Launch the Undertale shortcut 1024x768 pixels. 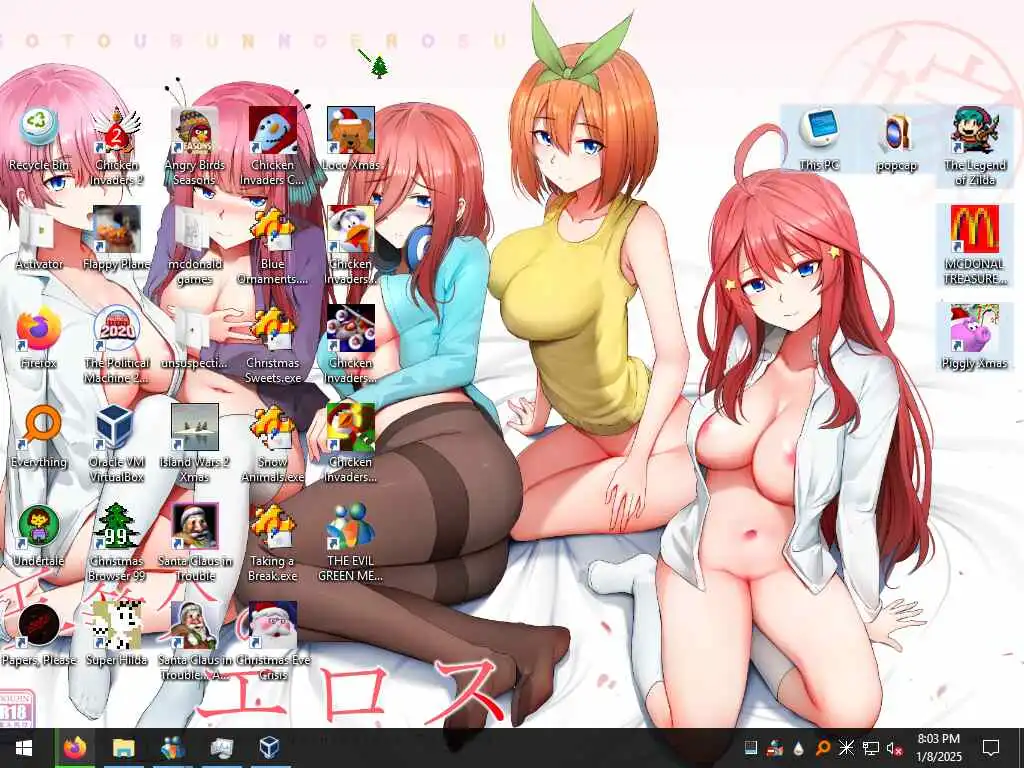[x=39, y=536]
